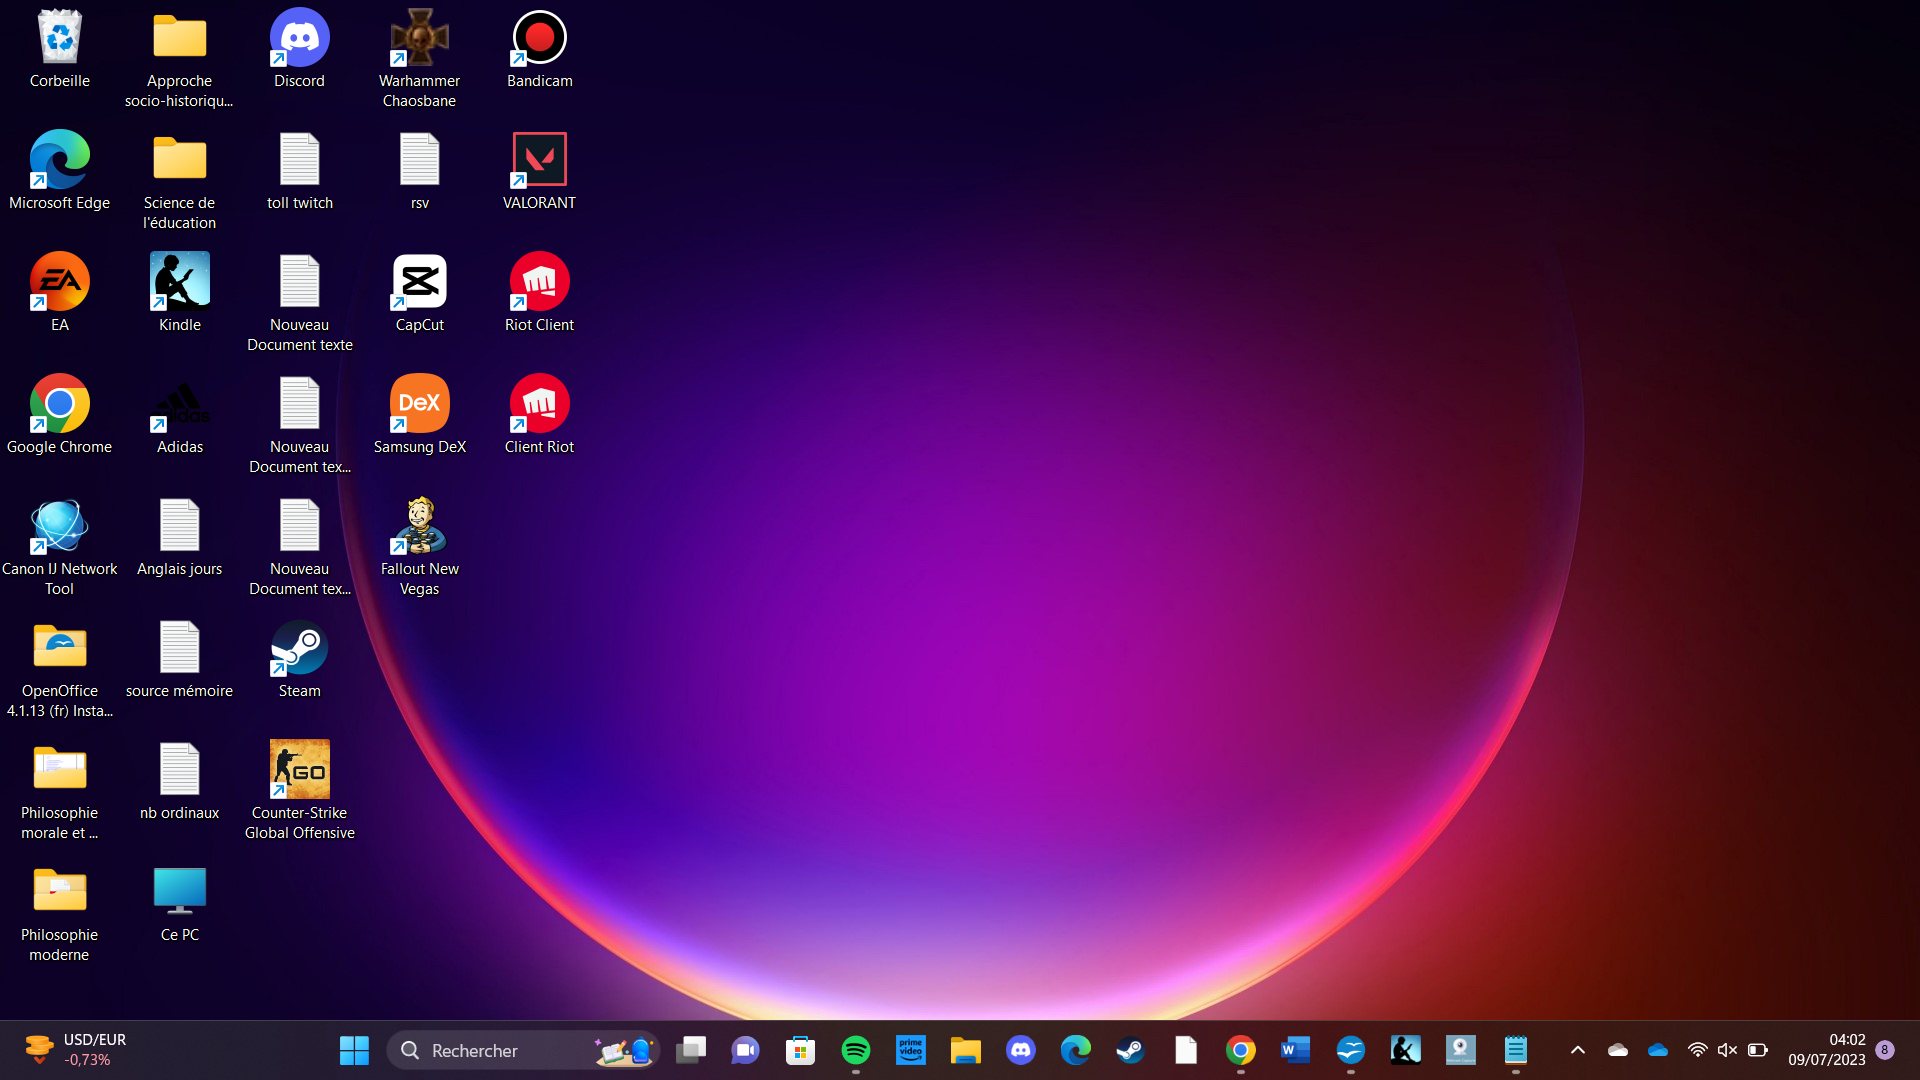
Task: Open OpenOffice from the taskbar
Action: [x=1351, y=1050]
